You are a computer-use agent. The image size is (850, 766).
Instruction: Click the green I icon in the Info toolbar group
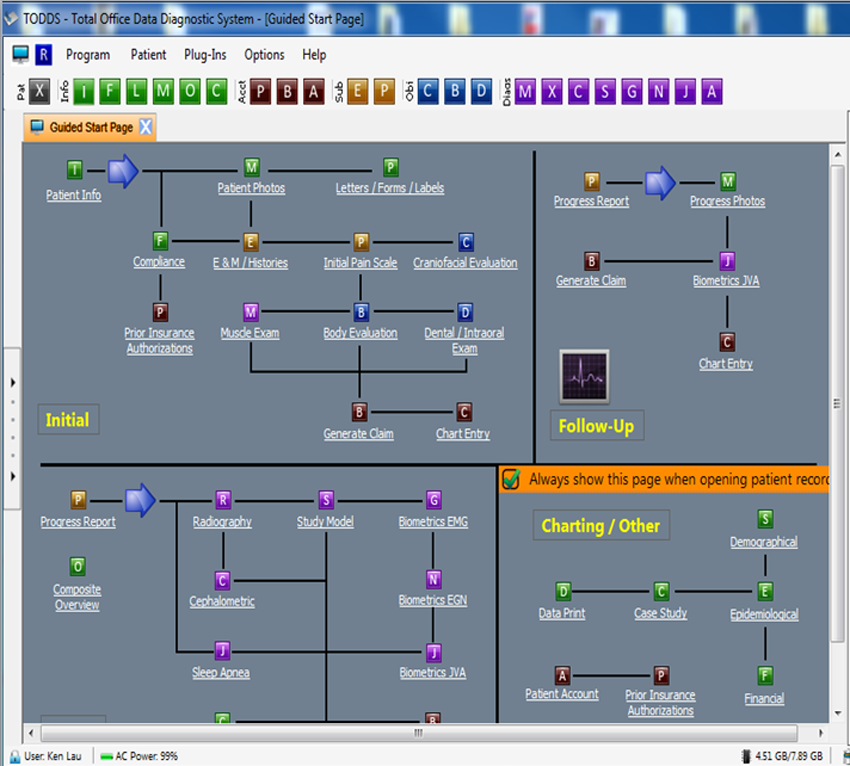(83, 91)
